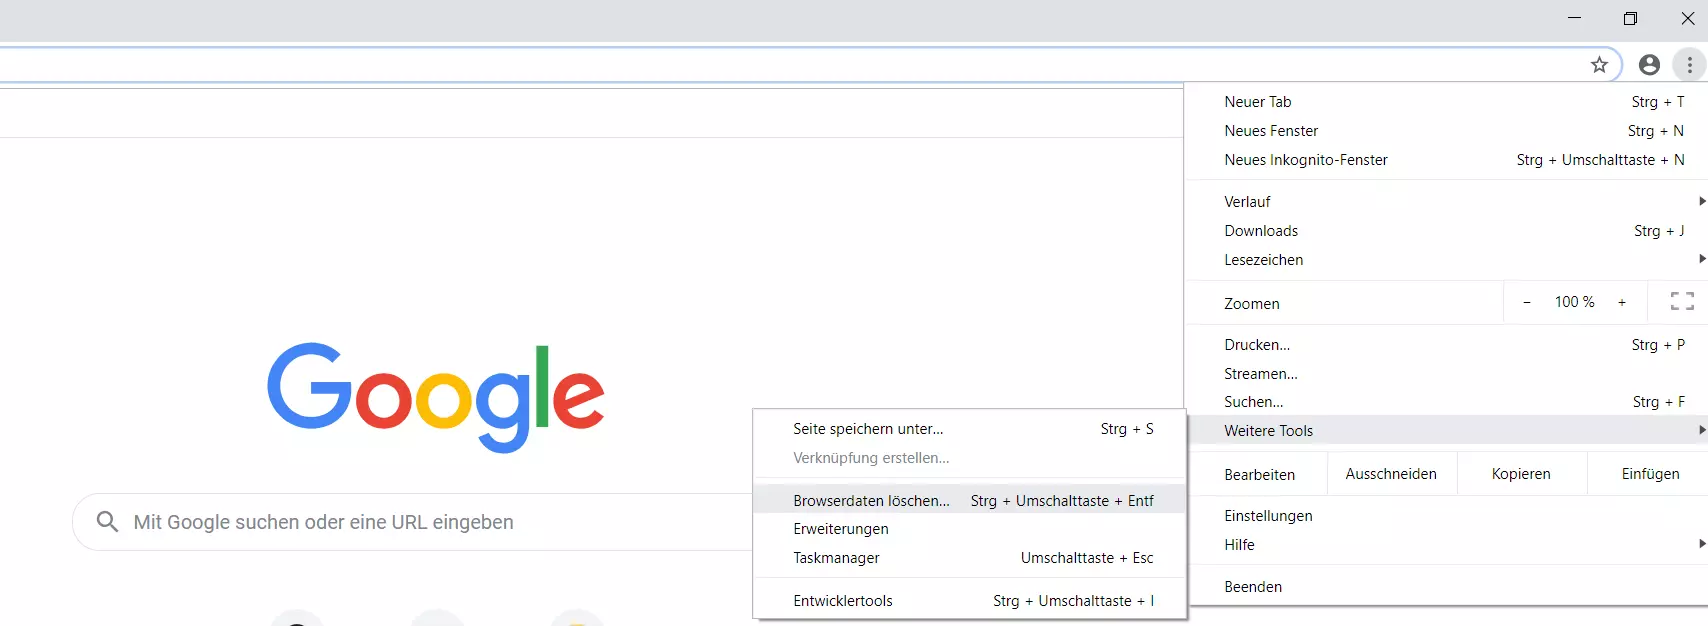Open Entwicklertools menu entry

843,601
